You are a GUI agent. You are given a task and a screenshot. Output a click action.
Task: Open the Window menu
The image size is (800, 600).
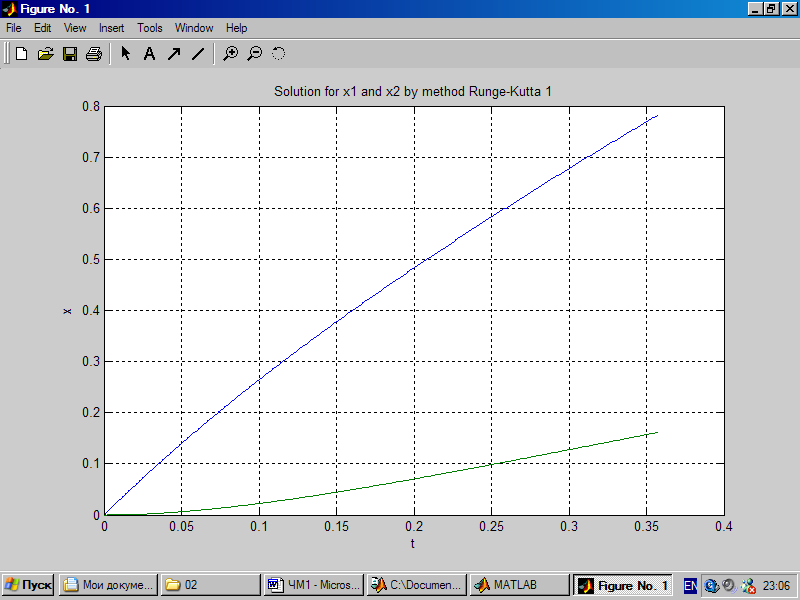pos(194,28)
